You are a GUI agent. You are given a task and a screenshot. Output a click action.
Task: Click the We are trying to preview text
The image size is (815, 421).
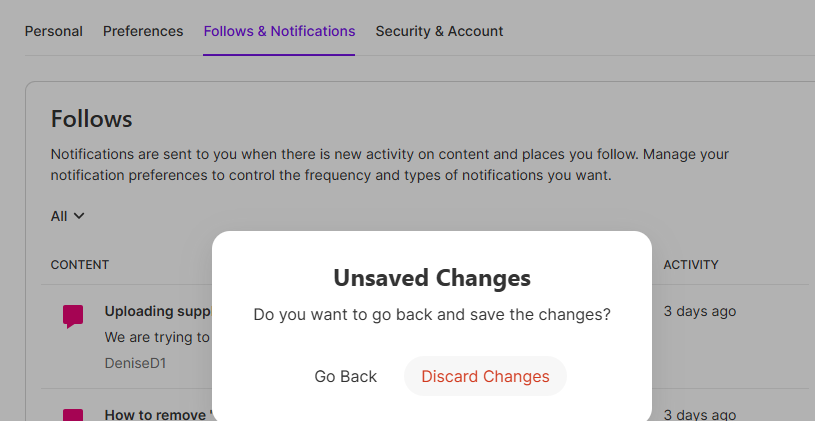pos(157,337)
